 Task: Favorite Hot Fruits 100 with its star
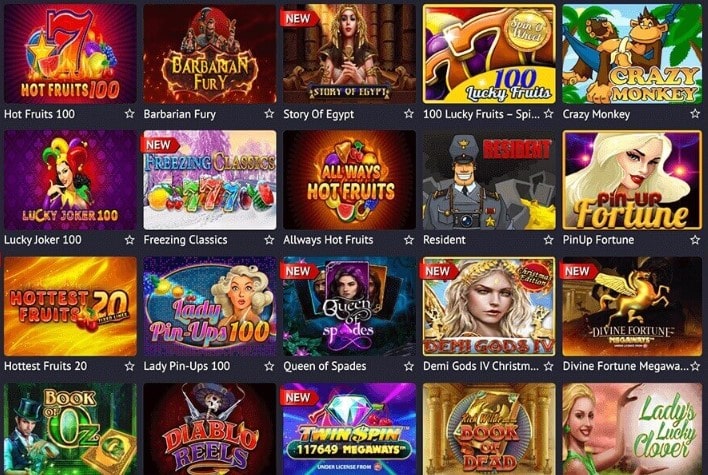(x=130, y=114)
